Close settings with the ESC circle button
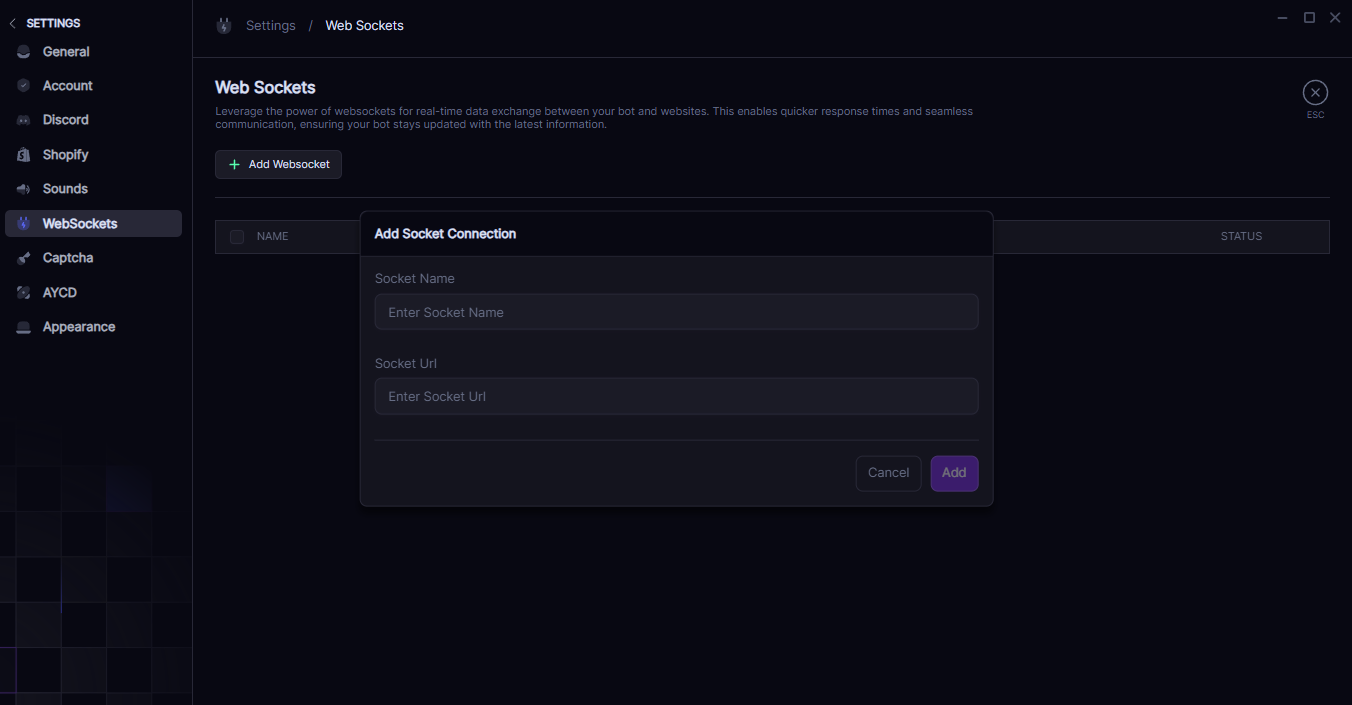The height and width of the screenshot is (705, 1352). (x=1315, y=93)
